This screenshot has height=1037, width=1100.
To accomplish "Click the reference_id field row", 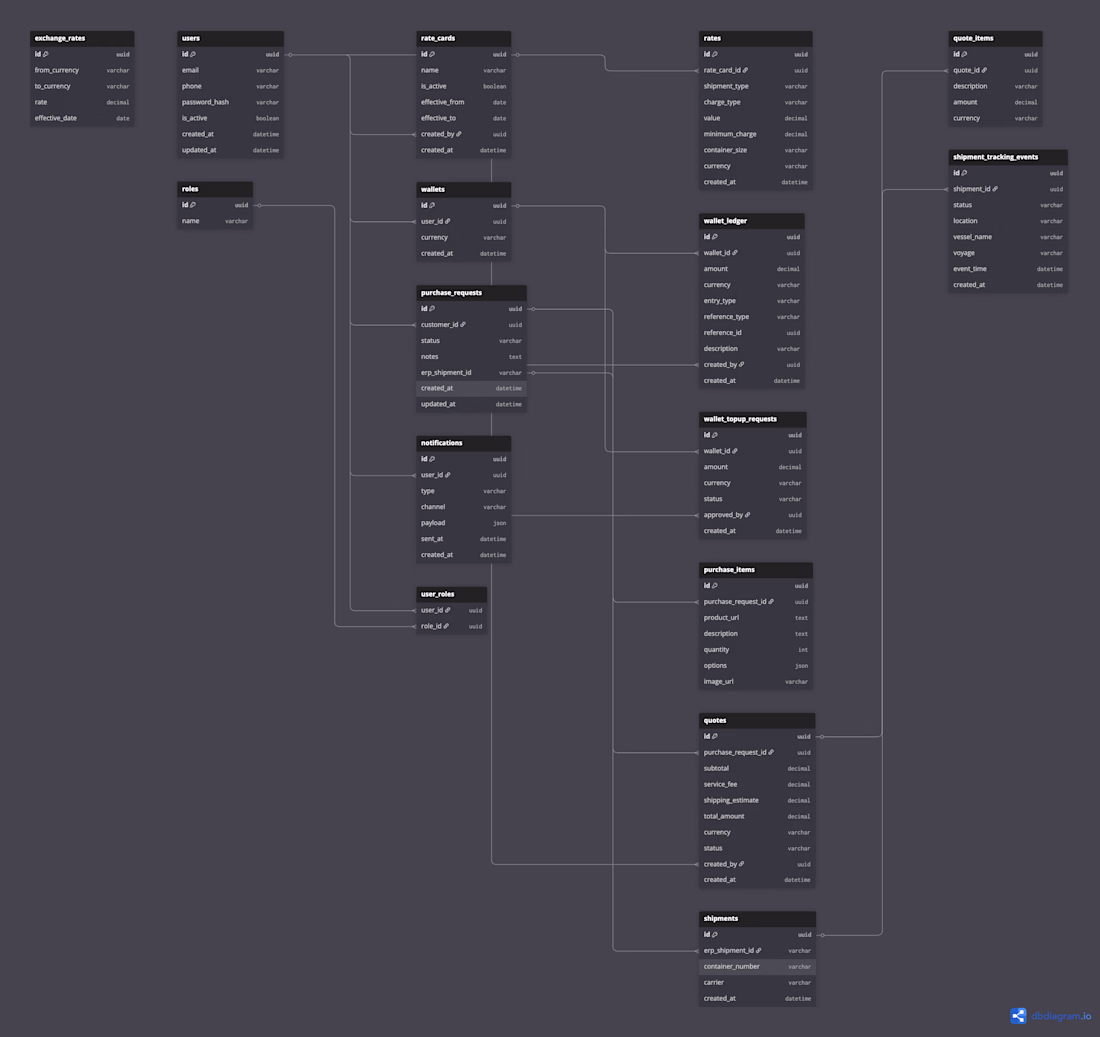I will point(751,333).
